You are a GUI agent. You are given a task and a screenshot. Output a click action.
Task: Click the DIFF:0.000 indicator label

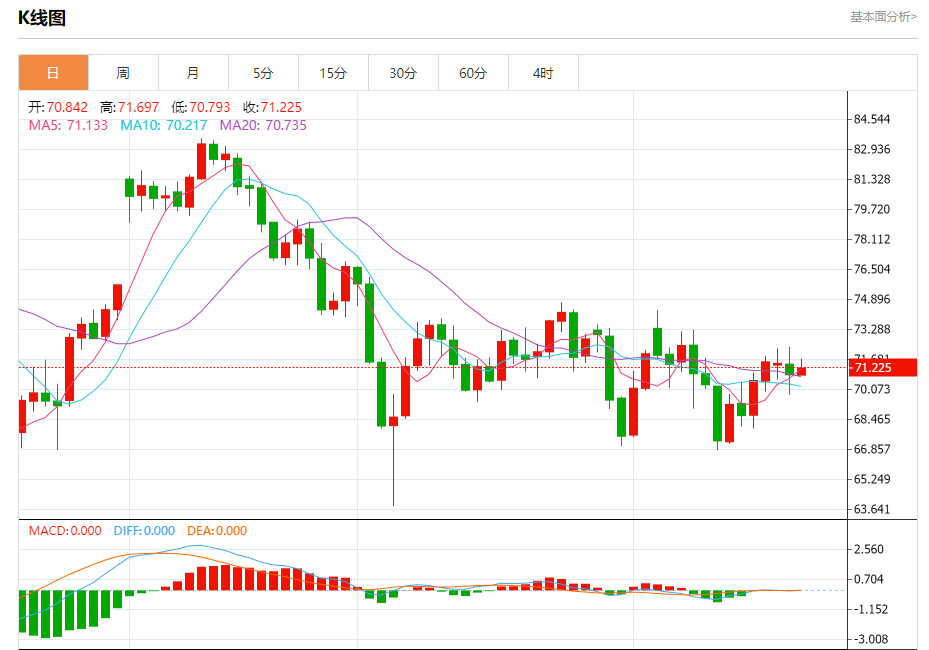click(x=144, y=531)
